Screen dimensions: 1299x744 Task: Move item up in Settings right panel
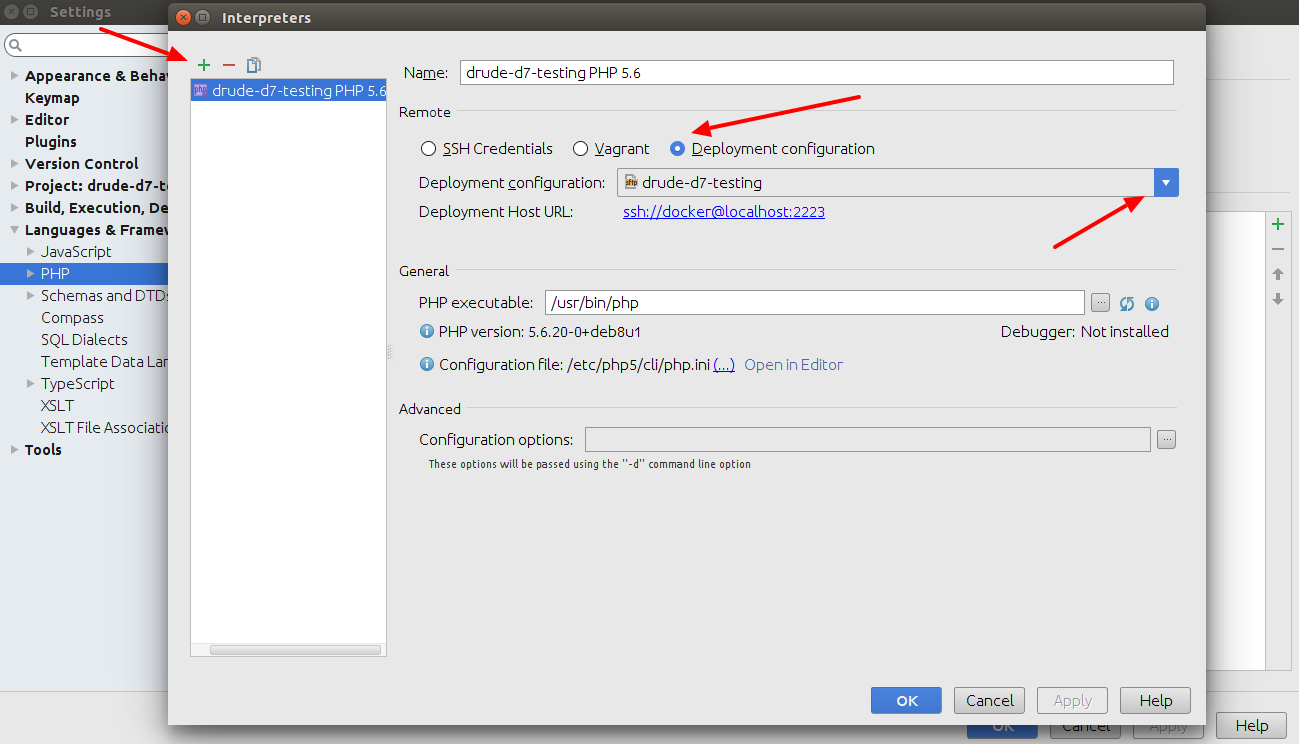point(1278,274)
